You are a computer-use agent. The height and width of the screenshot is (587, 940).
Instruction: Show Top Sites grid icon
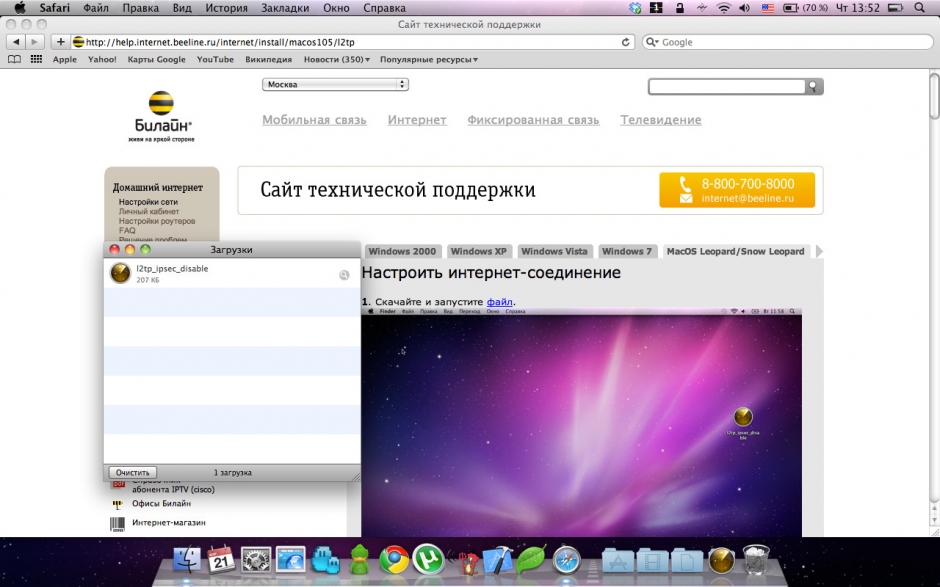click(x=37, y=59)
